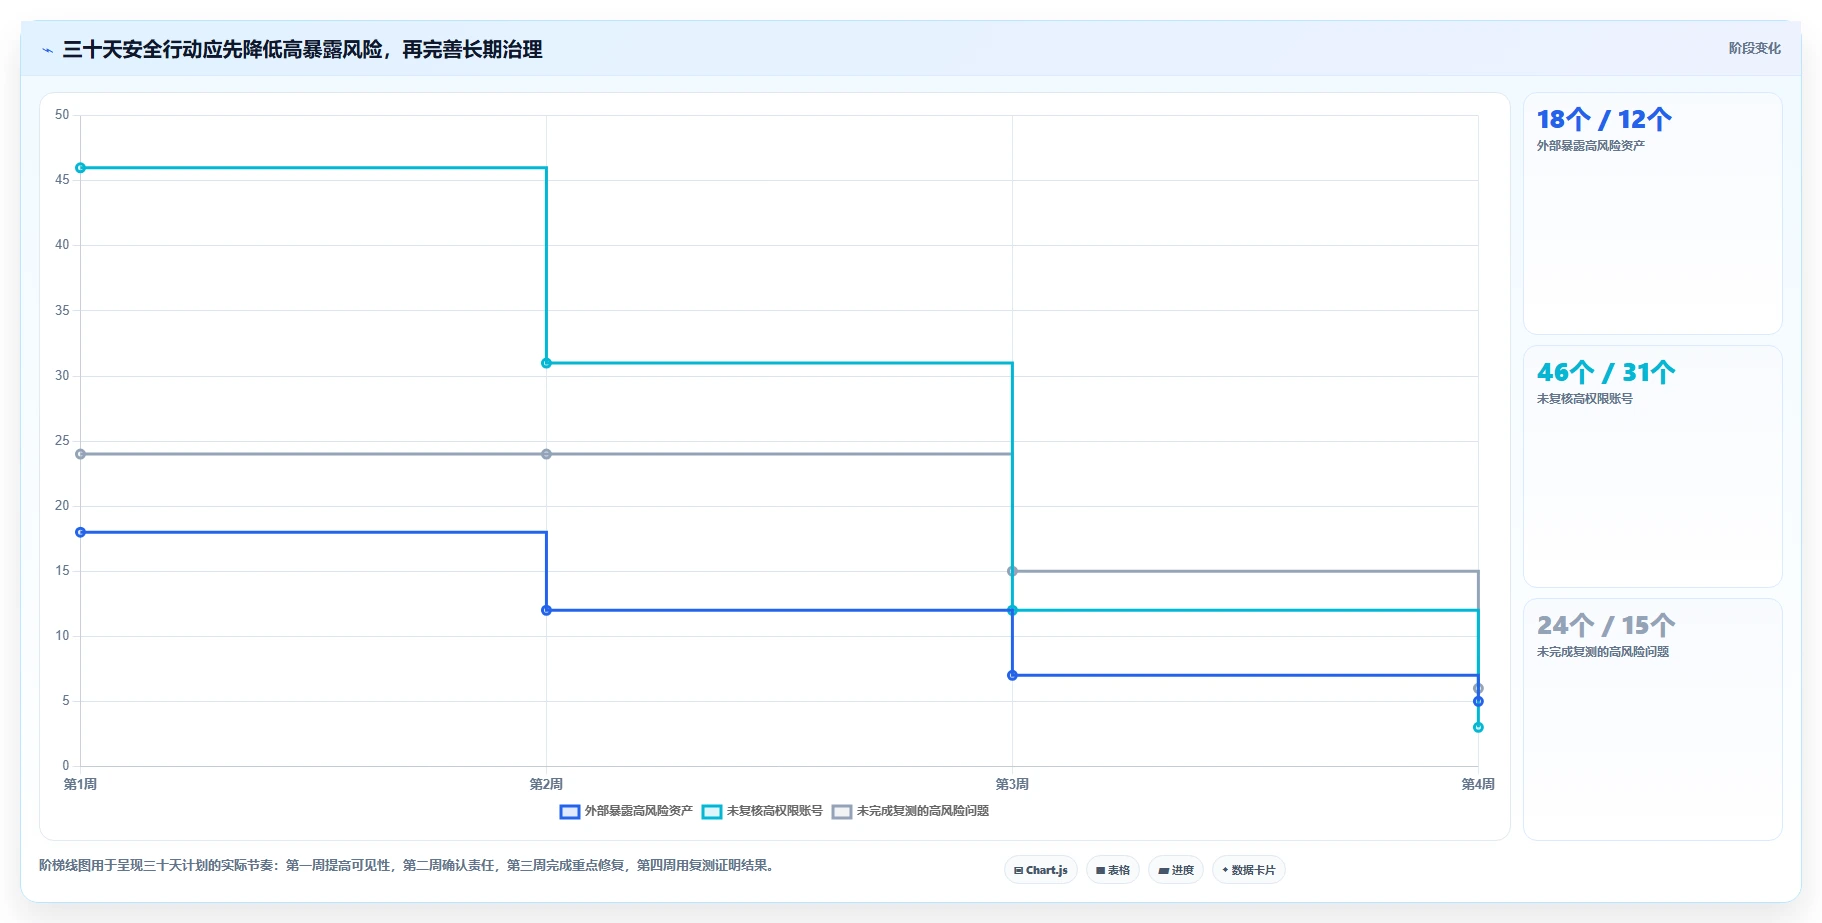Click the 第2周 axis label

click(546, 784)
